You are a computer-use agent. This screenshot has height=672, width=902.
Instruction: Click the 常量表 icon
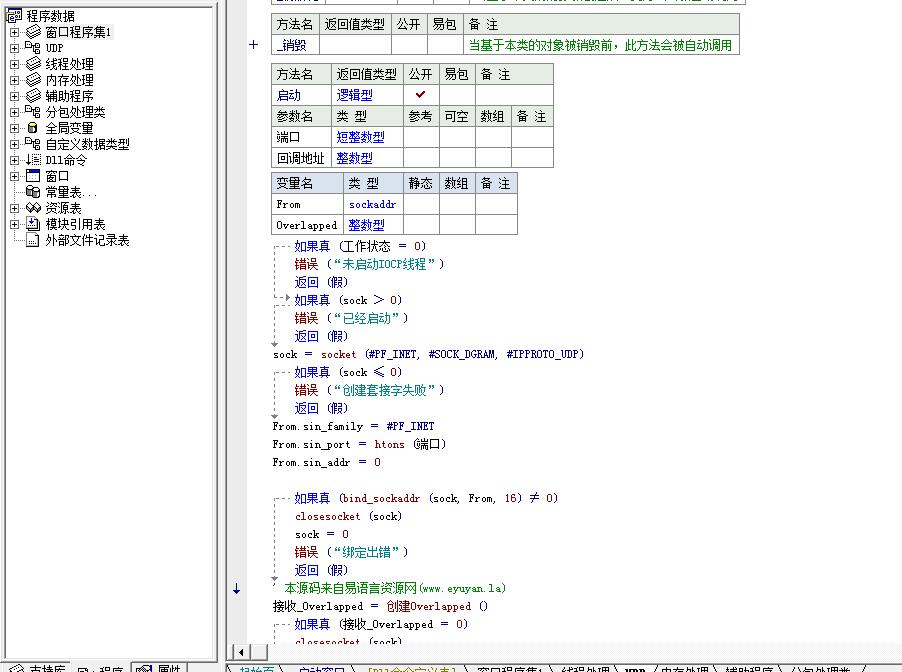pyautogui.click(x=33, y=192)
